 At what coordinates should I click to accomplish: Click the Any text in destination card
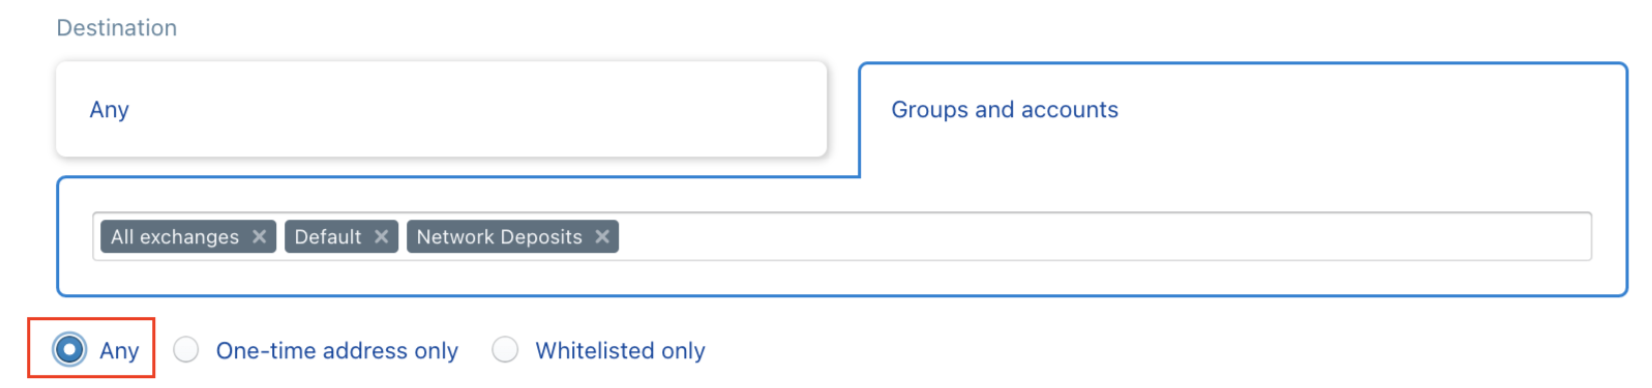(109, 110)
